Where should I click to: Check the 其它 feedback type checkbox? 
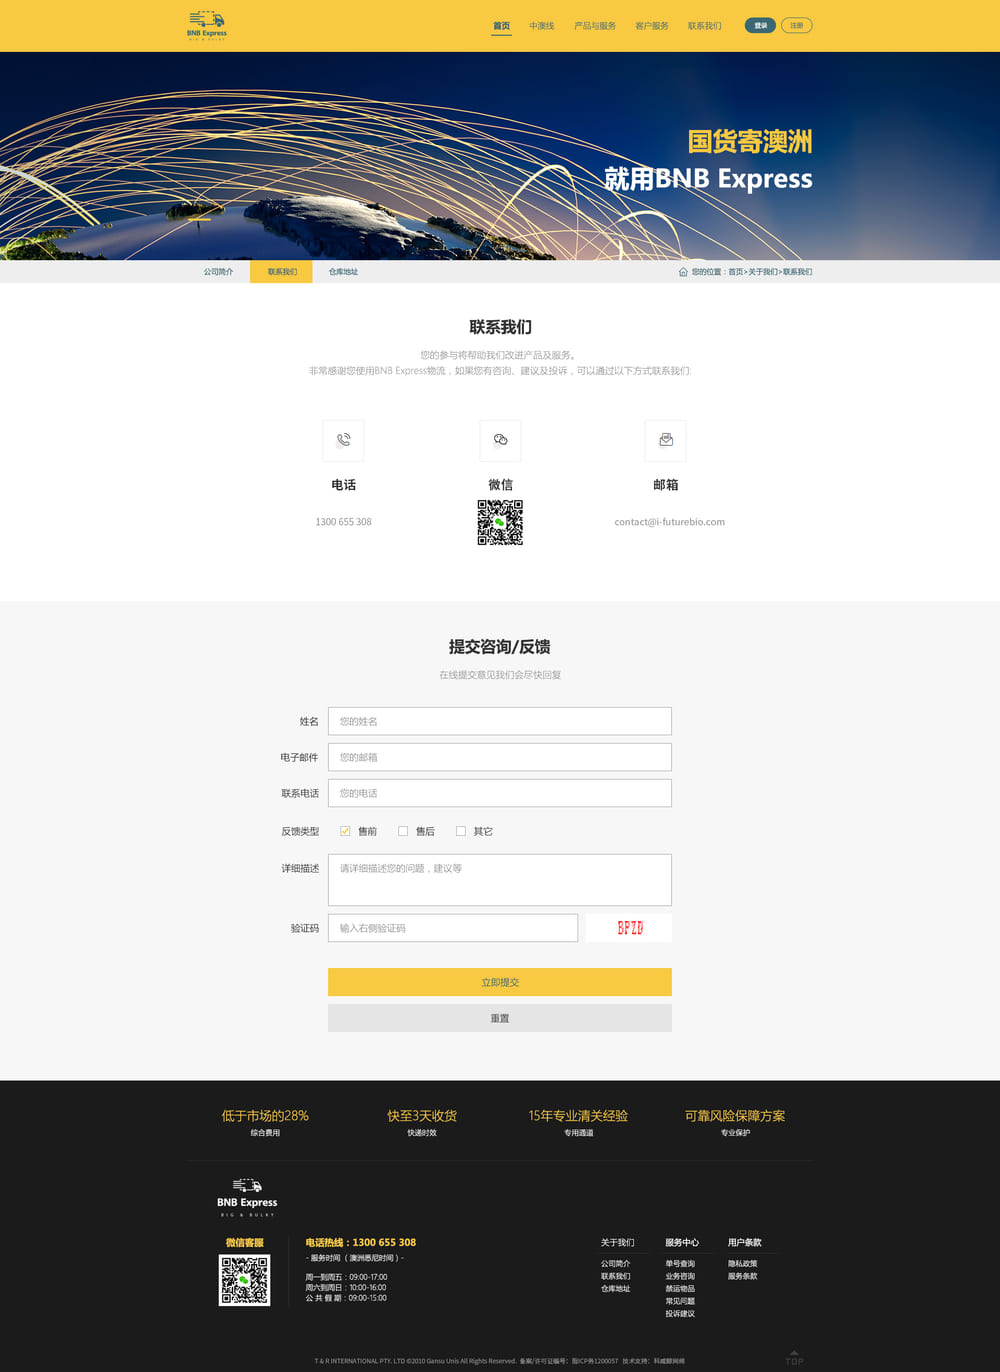[461, 831]
